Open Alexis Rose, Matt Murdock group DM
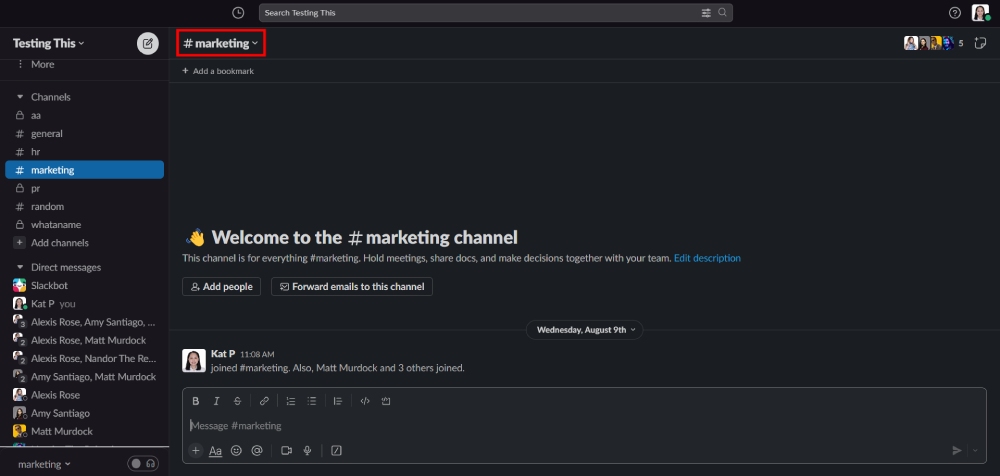The height and width of the screenshot is (476, 1000). [84, 340]
